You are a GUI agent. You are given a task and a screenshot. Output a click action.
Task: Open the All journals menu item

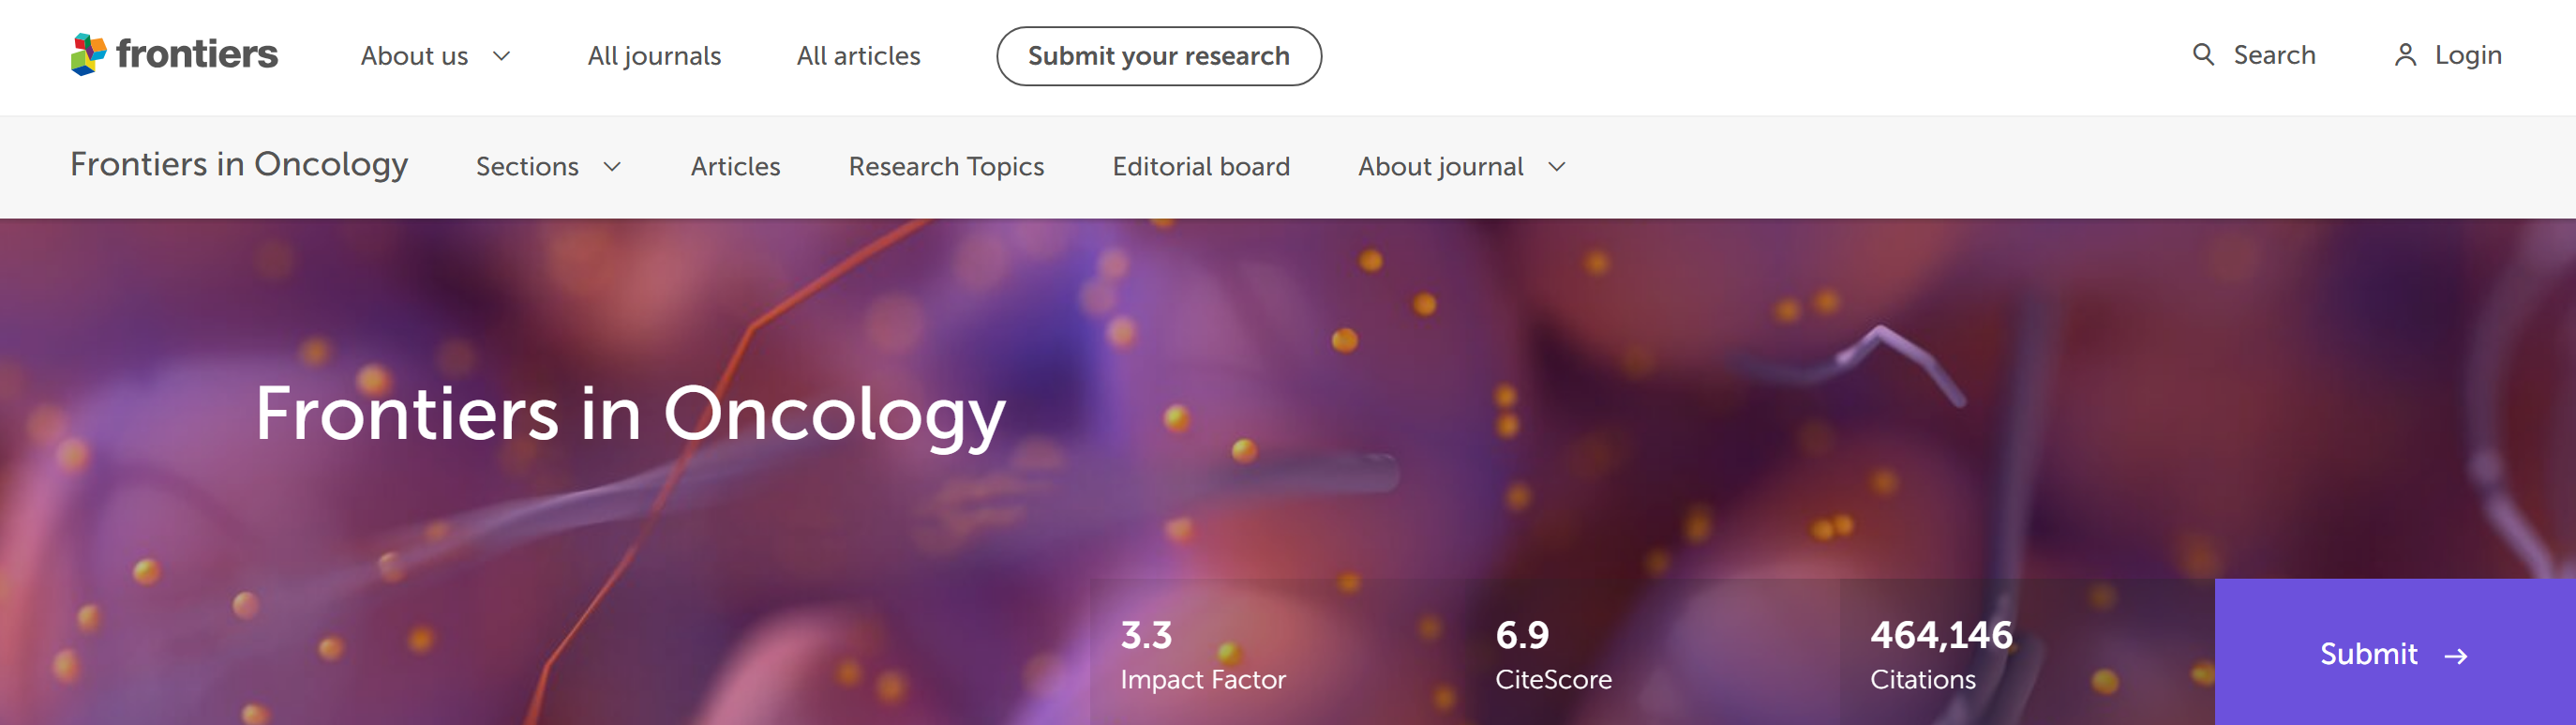(x=654, y=56)
